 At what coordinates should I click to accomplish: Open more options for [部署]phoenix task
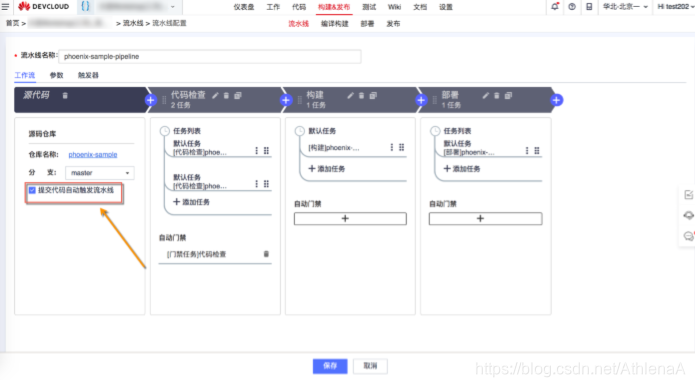point(527,151)
